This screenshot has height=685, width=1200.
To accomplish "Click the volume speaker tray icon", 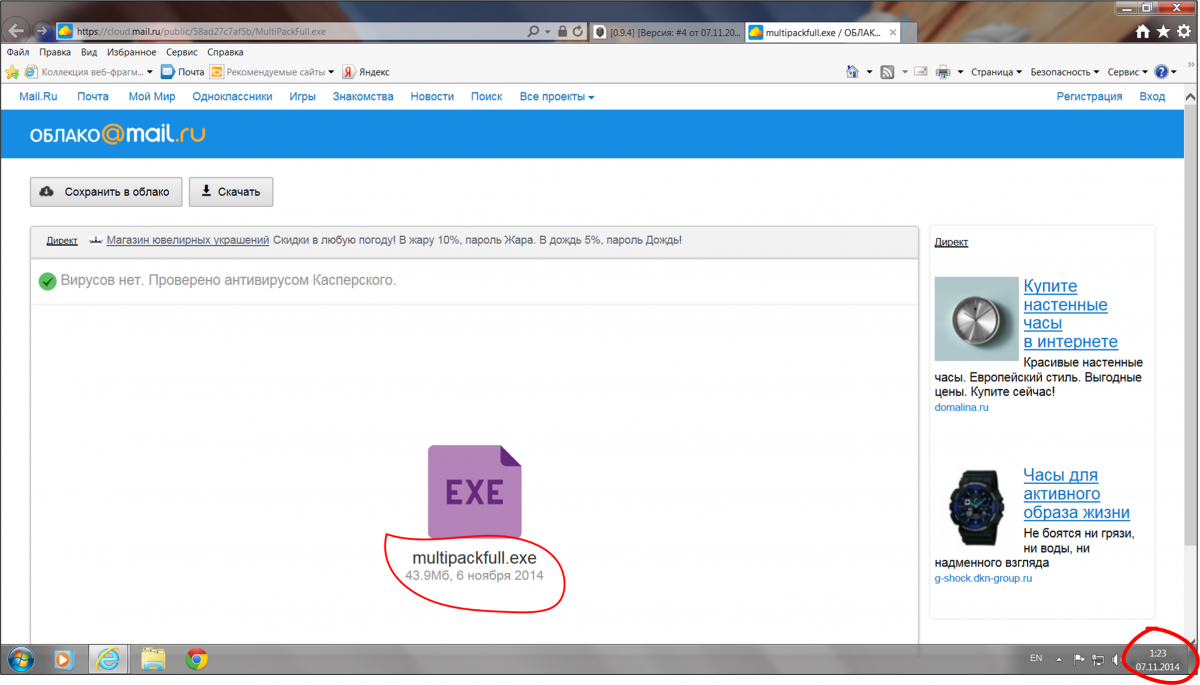I will [1116, 660].
